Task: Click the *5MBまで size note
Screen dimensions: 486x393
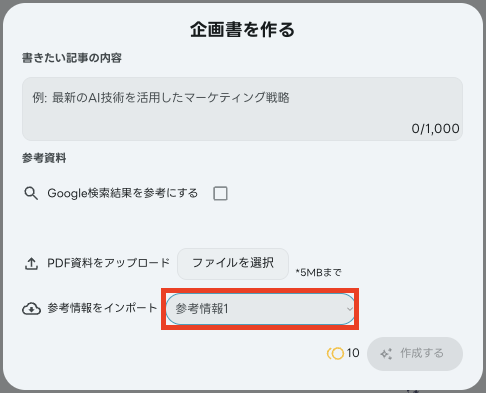Action: point(319,273)
